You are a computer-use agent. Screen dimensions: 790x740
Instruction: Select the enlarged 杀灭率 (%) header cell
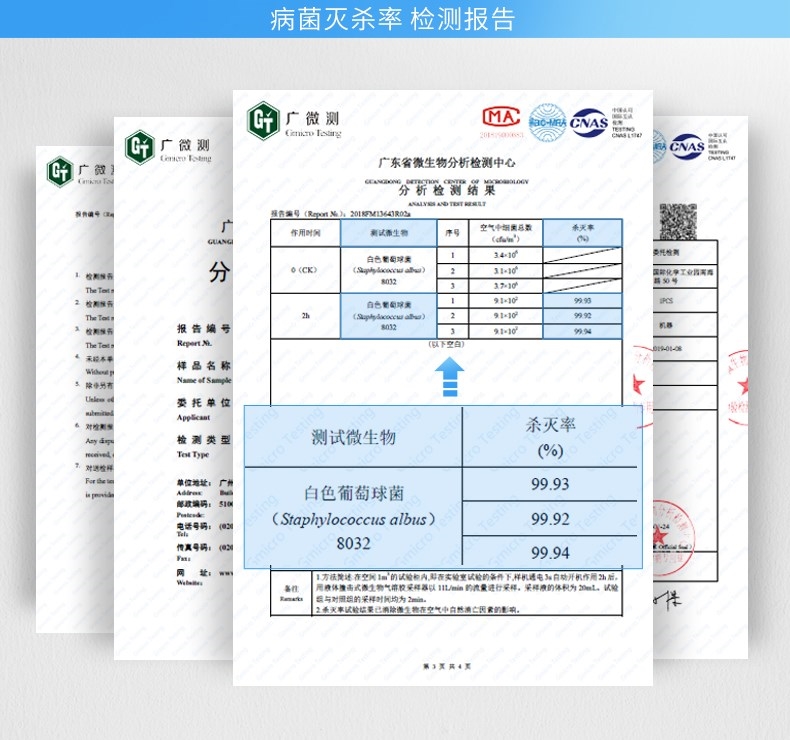pos(550,437)
